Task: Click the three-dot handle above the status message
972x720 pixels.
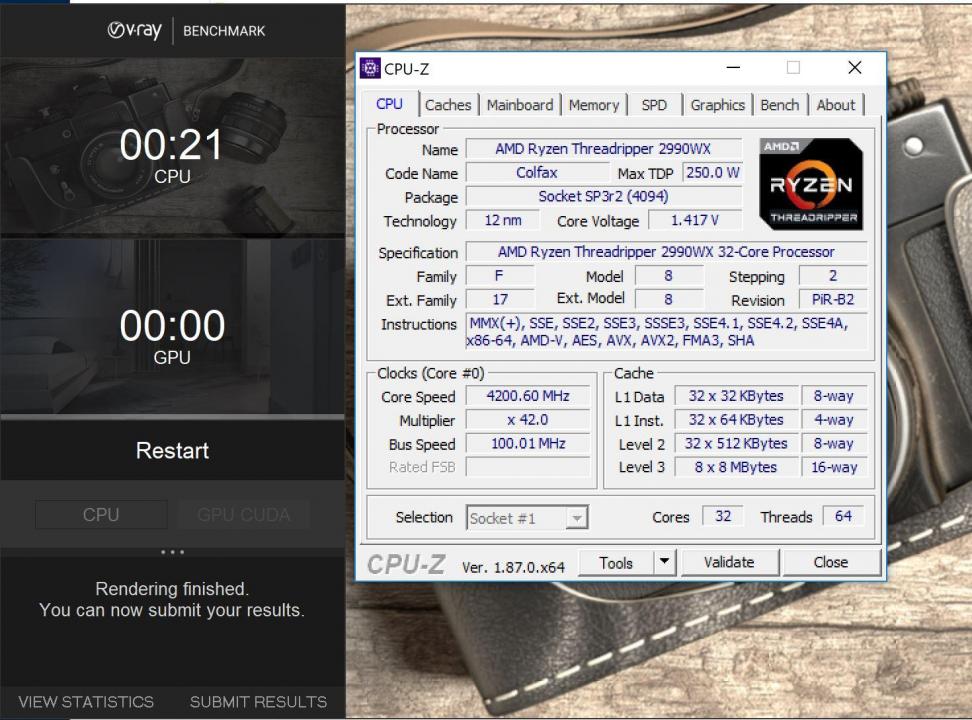Action: [x=172, y=552]
